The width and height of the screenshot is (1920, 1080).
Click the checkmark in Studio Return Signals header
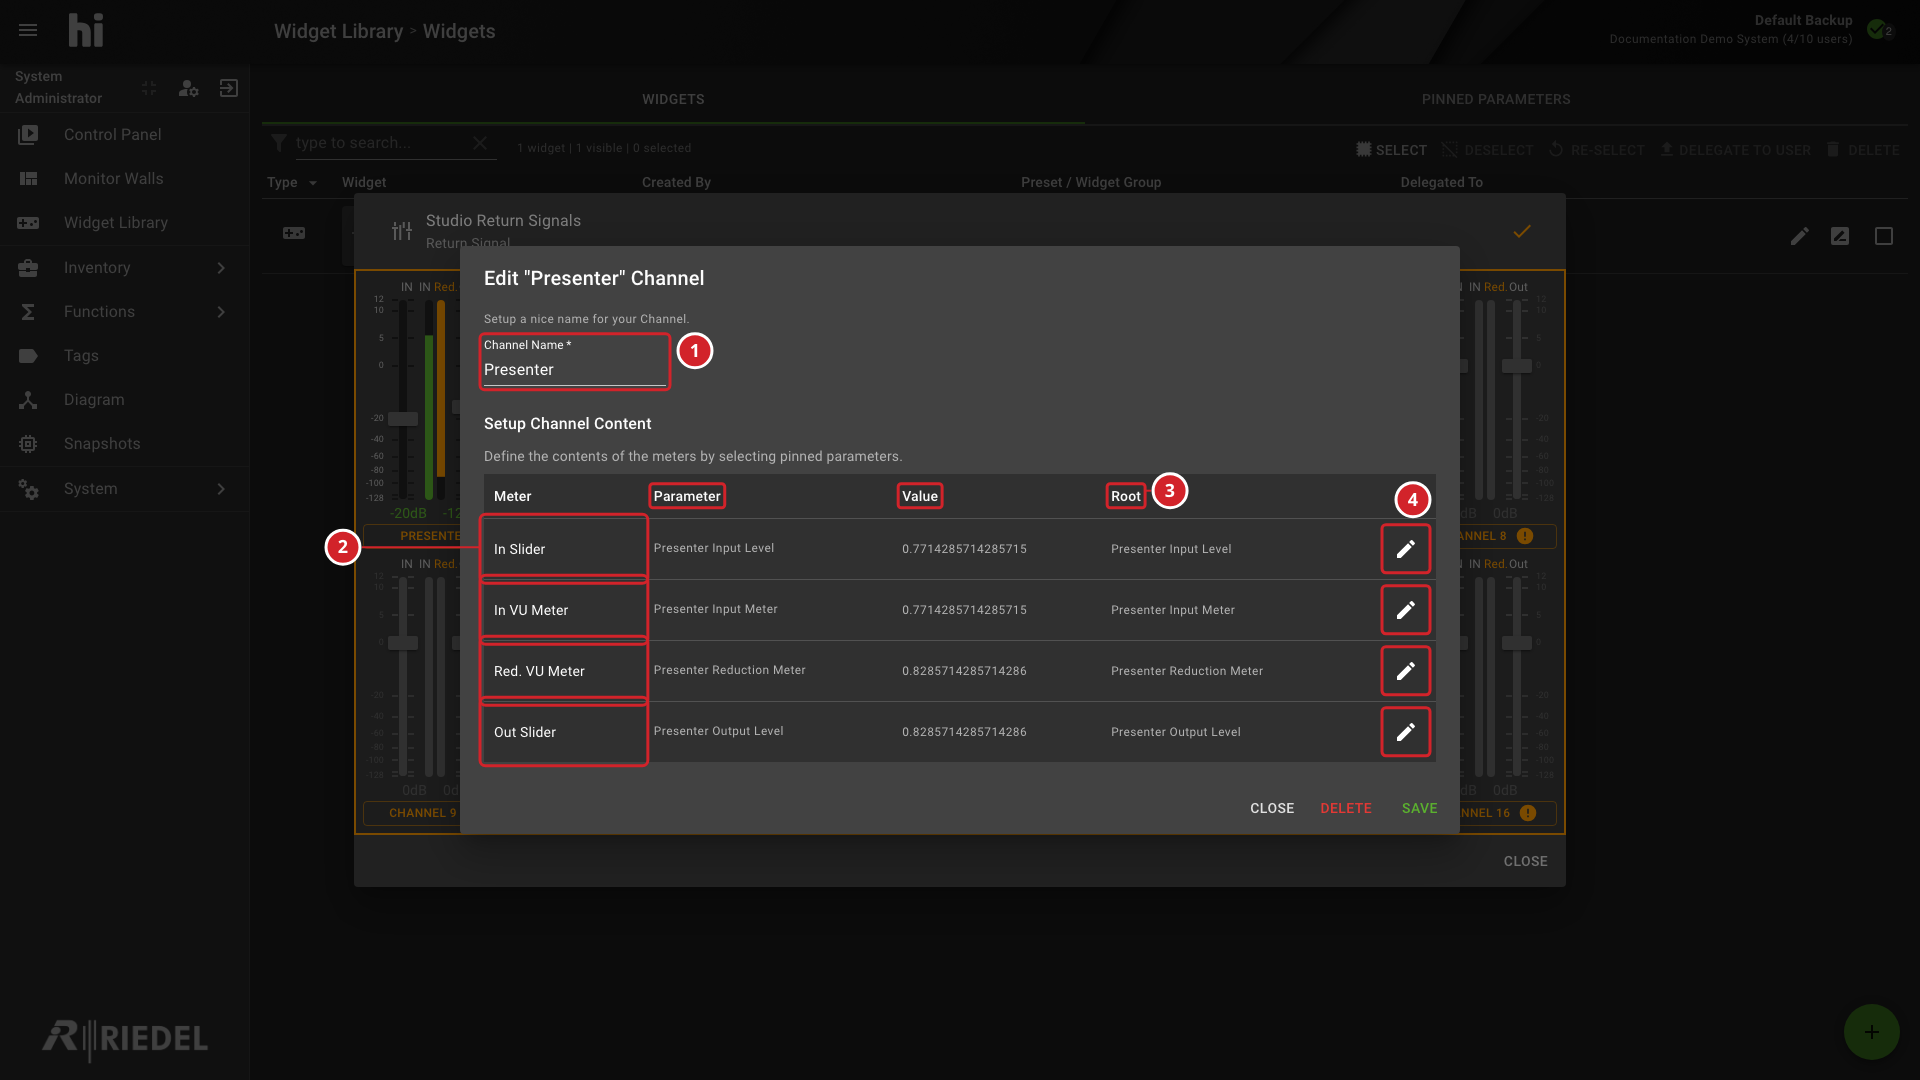coord(1522,231)
